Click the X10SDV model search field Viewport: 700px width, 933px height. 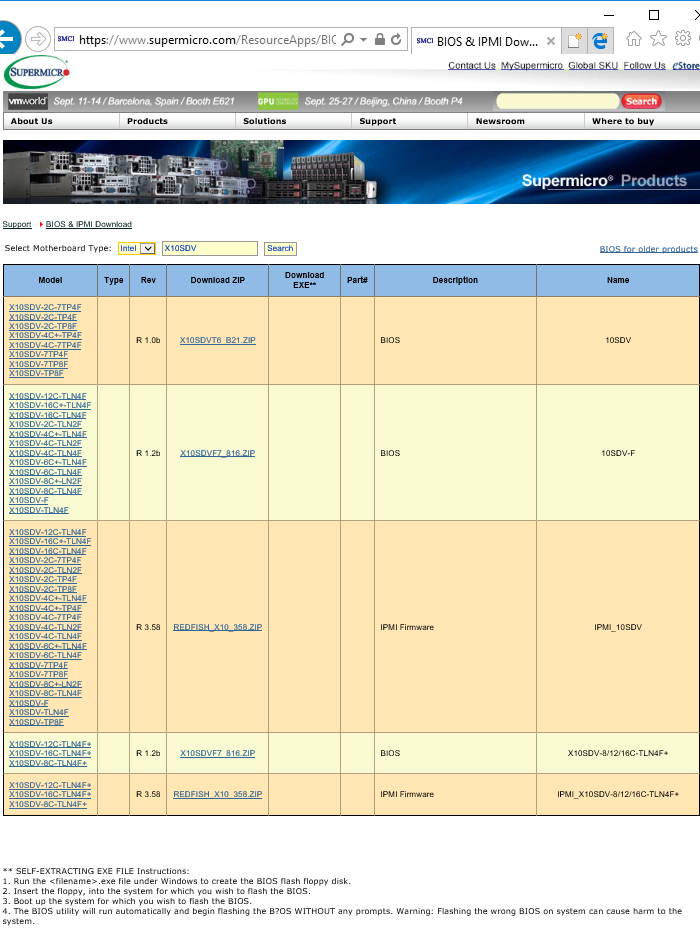coord(210,248)
